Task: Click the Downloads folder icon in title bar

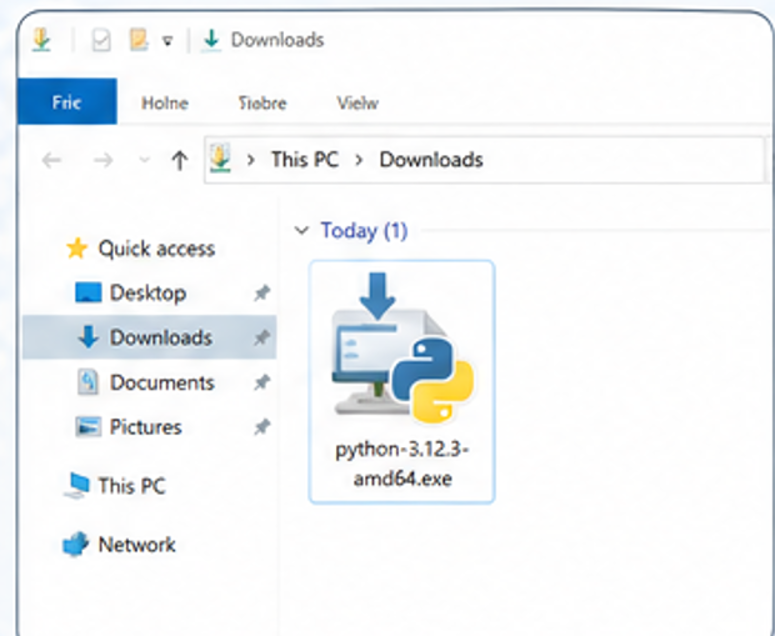Action: (x=42, y=40)
